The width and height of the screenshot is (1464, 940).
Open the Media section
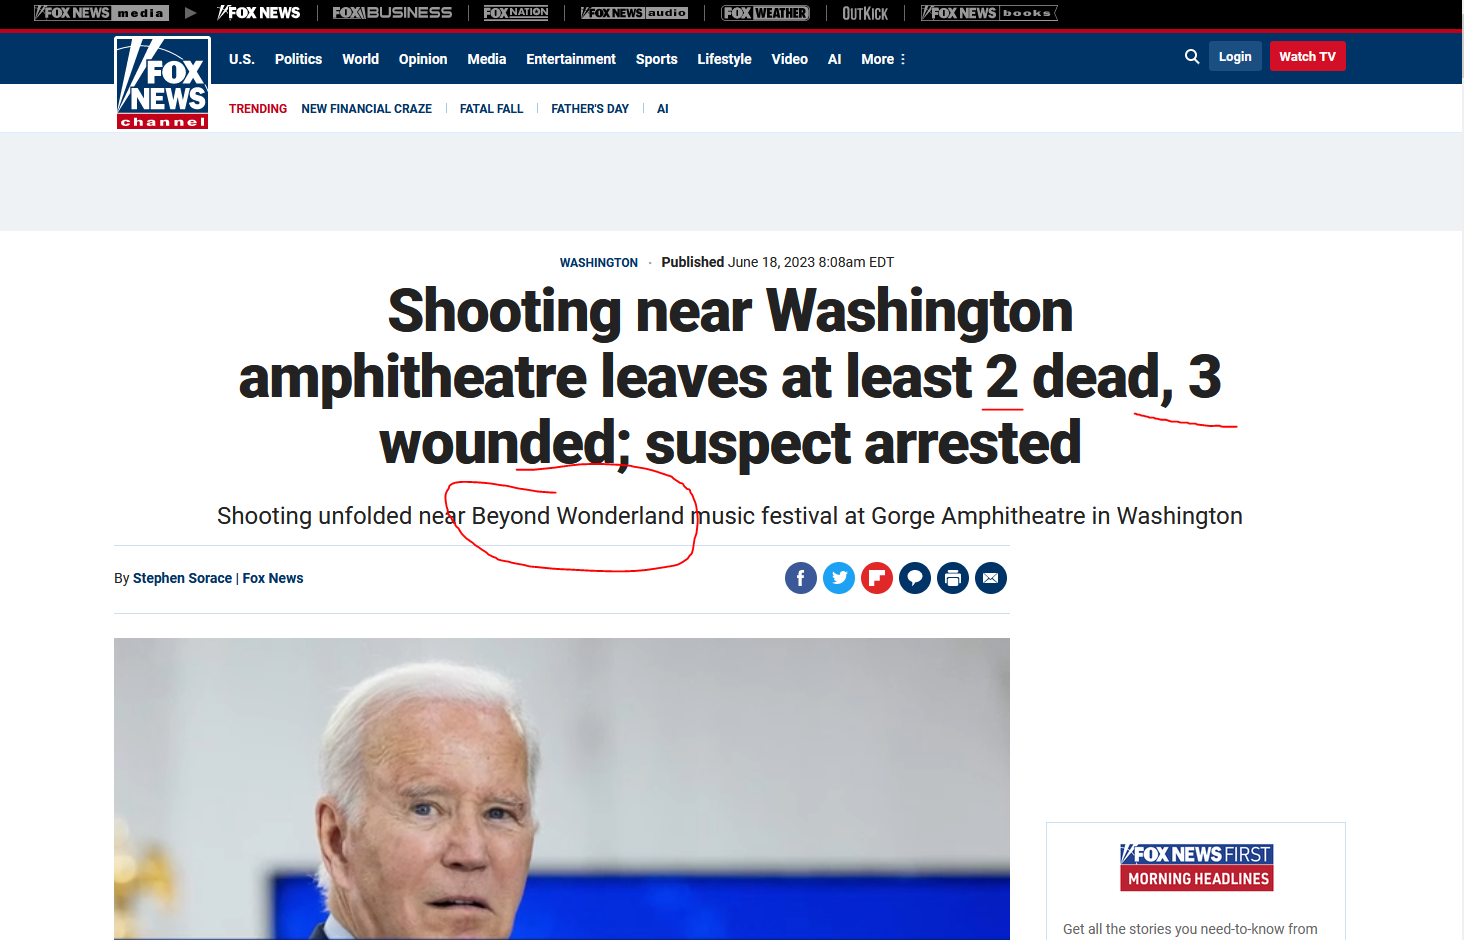click(x=487, y=59)
